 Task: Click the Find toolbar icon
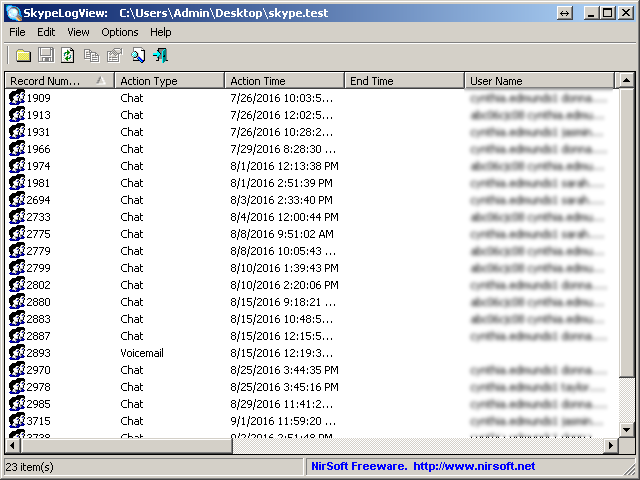point(138,56)
